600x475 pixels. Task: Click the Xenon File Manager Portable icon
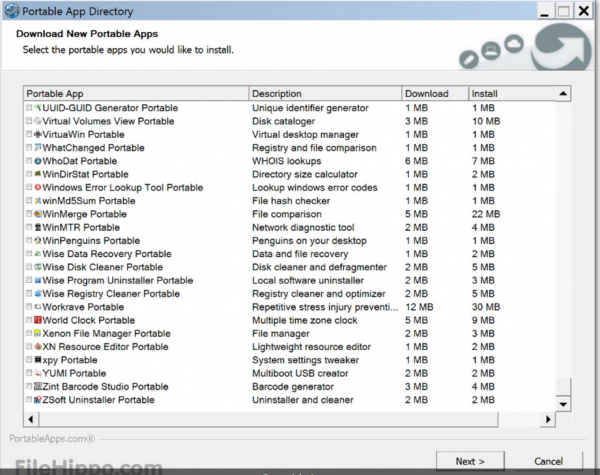tap(38, 334)
